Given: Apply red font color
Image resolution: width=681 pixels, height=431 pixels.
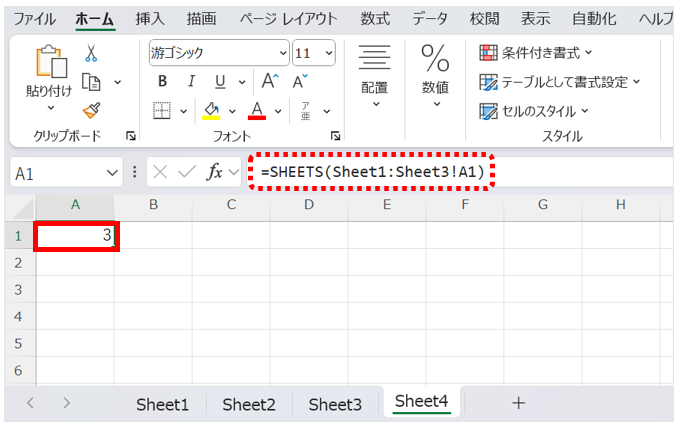Looking at the screenshot, I should [257, 111].
